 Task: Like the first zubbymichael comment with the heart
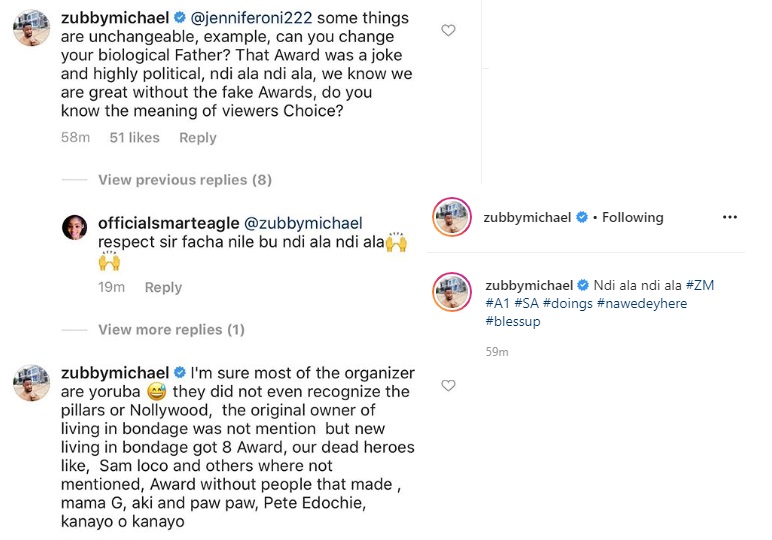point(448,31)
